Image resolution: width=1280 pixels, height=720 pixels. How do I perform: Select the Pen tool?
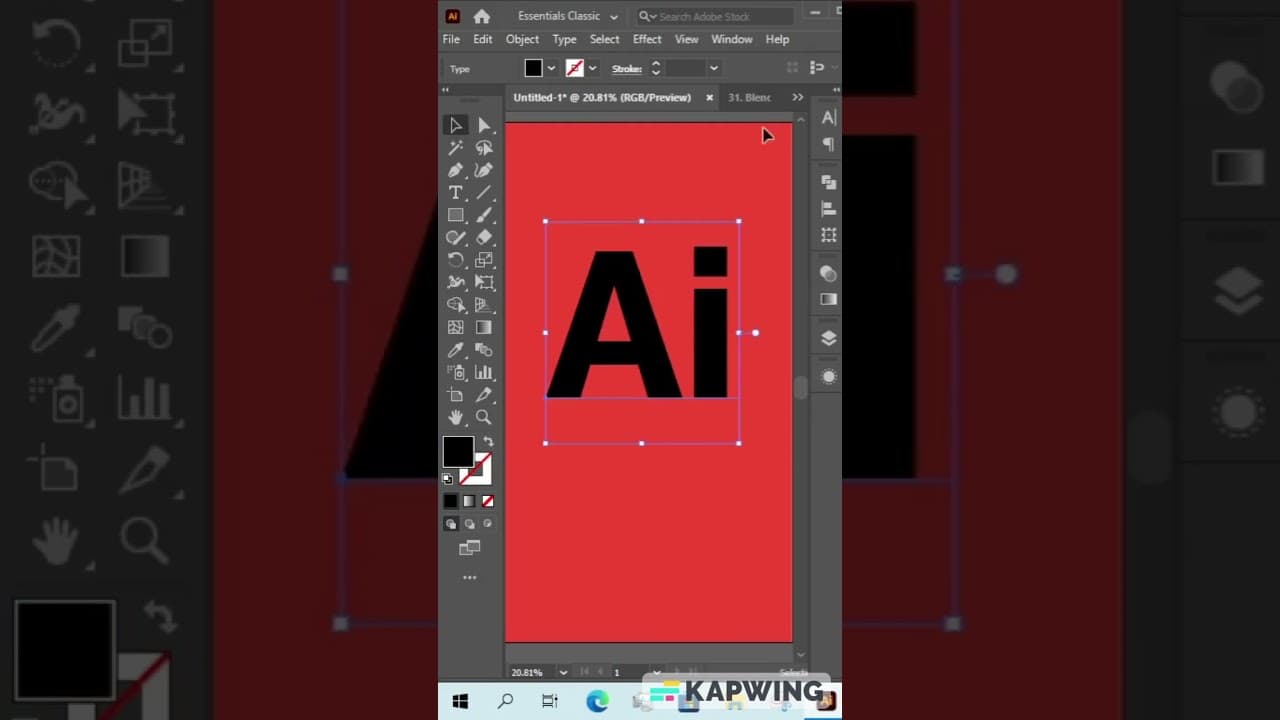(455, 170)
